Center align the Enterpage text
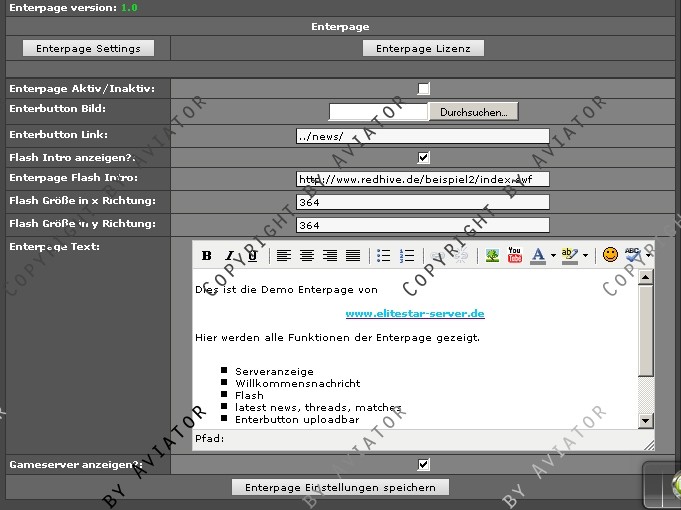 [x=307, y=256]
